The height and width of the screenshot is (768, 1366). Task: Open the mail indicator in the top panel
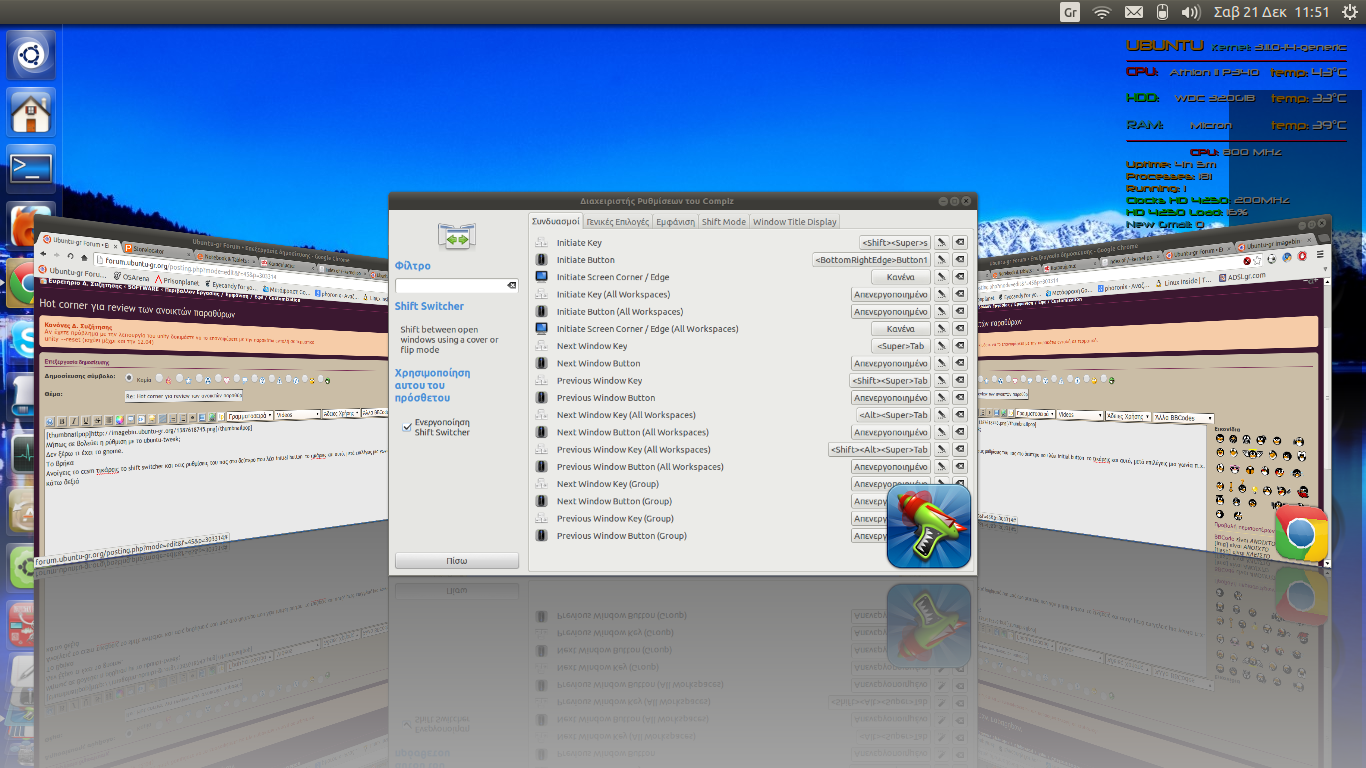(x=1133, y=12)
